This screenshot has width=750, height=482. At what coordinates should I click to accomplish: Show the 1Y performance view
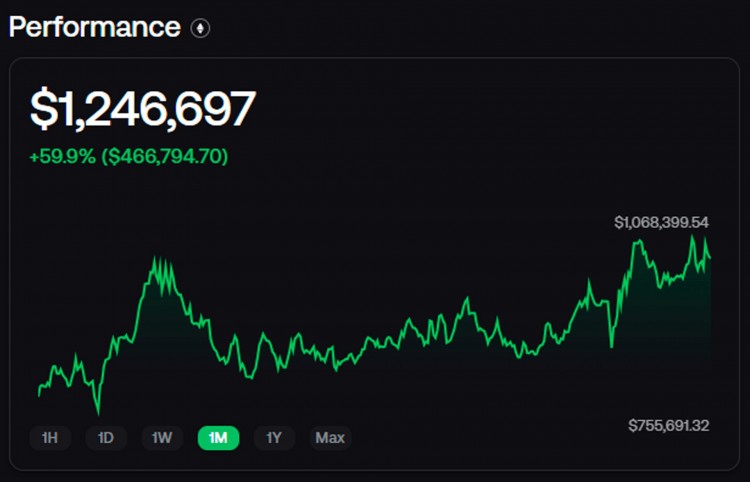[274, 438]
